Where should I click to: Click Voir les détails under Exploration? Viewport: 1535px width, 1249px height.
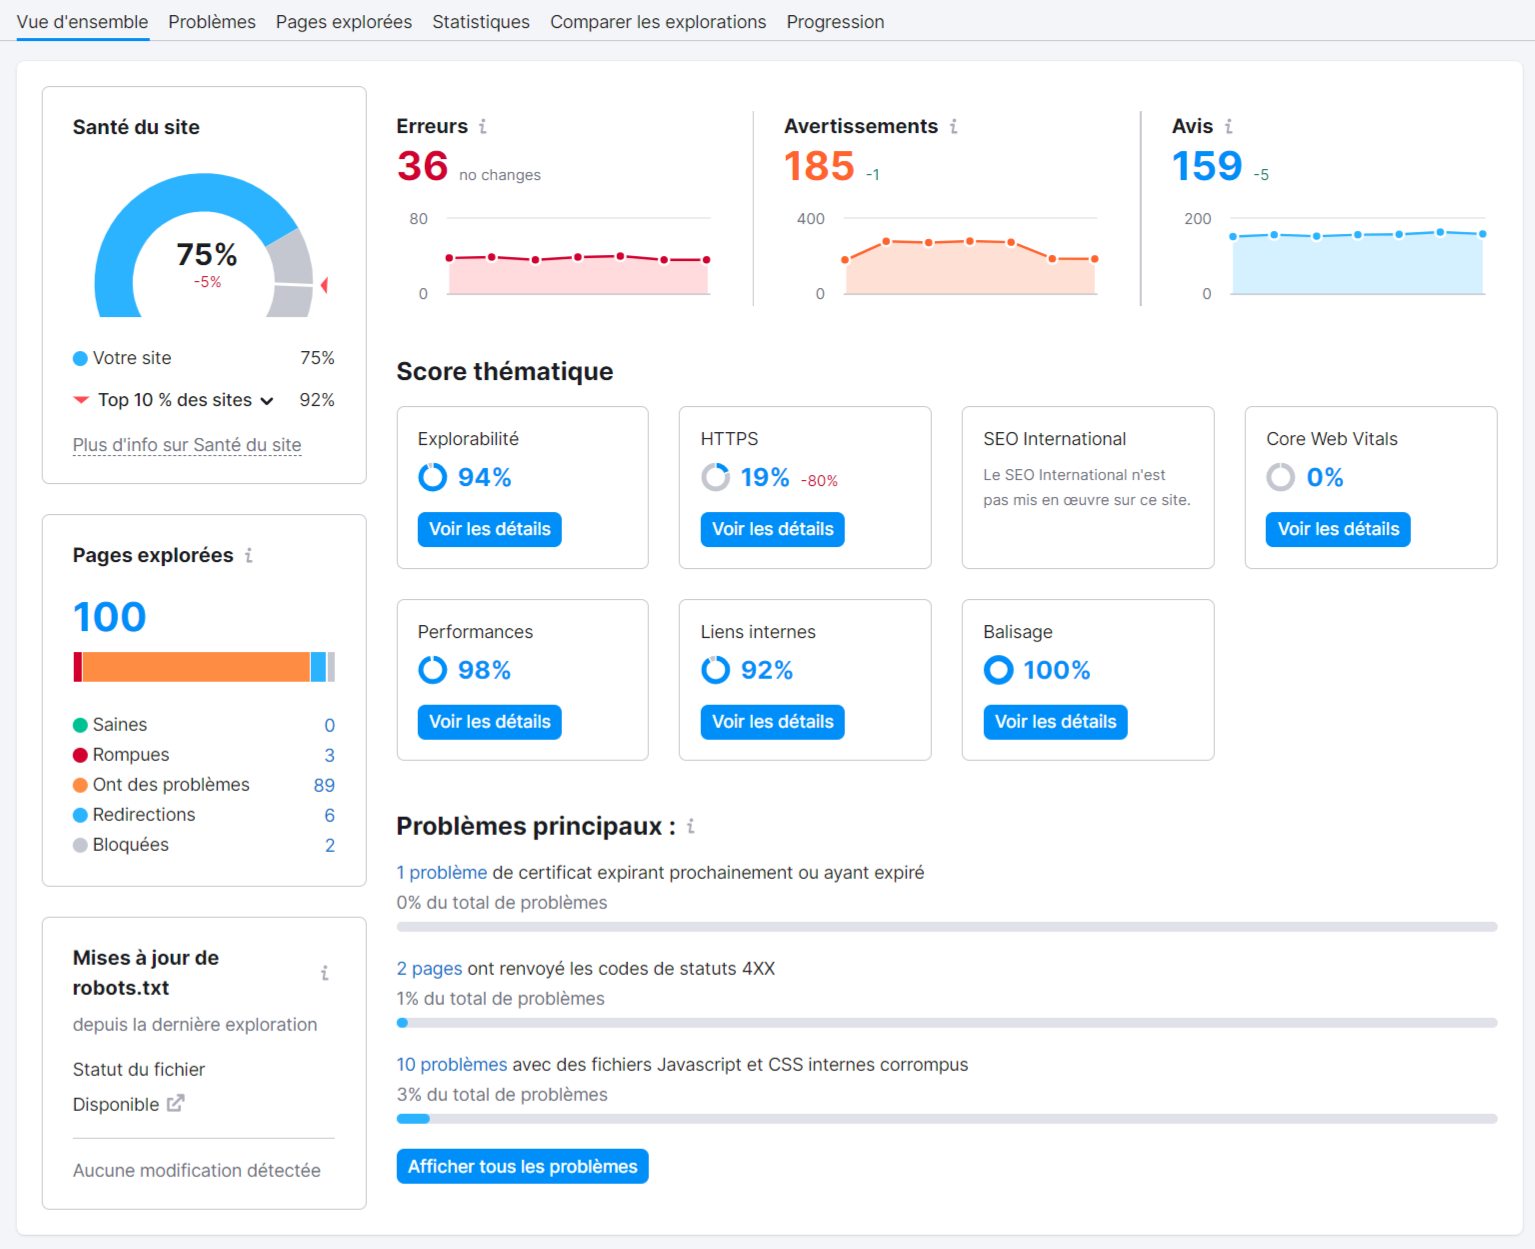tap(489, 529)
